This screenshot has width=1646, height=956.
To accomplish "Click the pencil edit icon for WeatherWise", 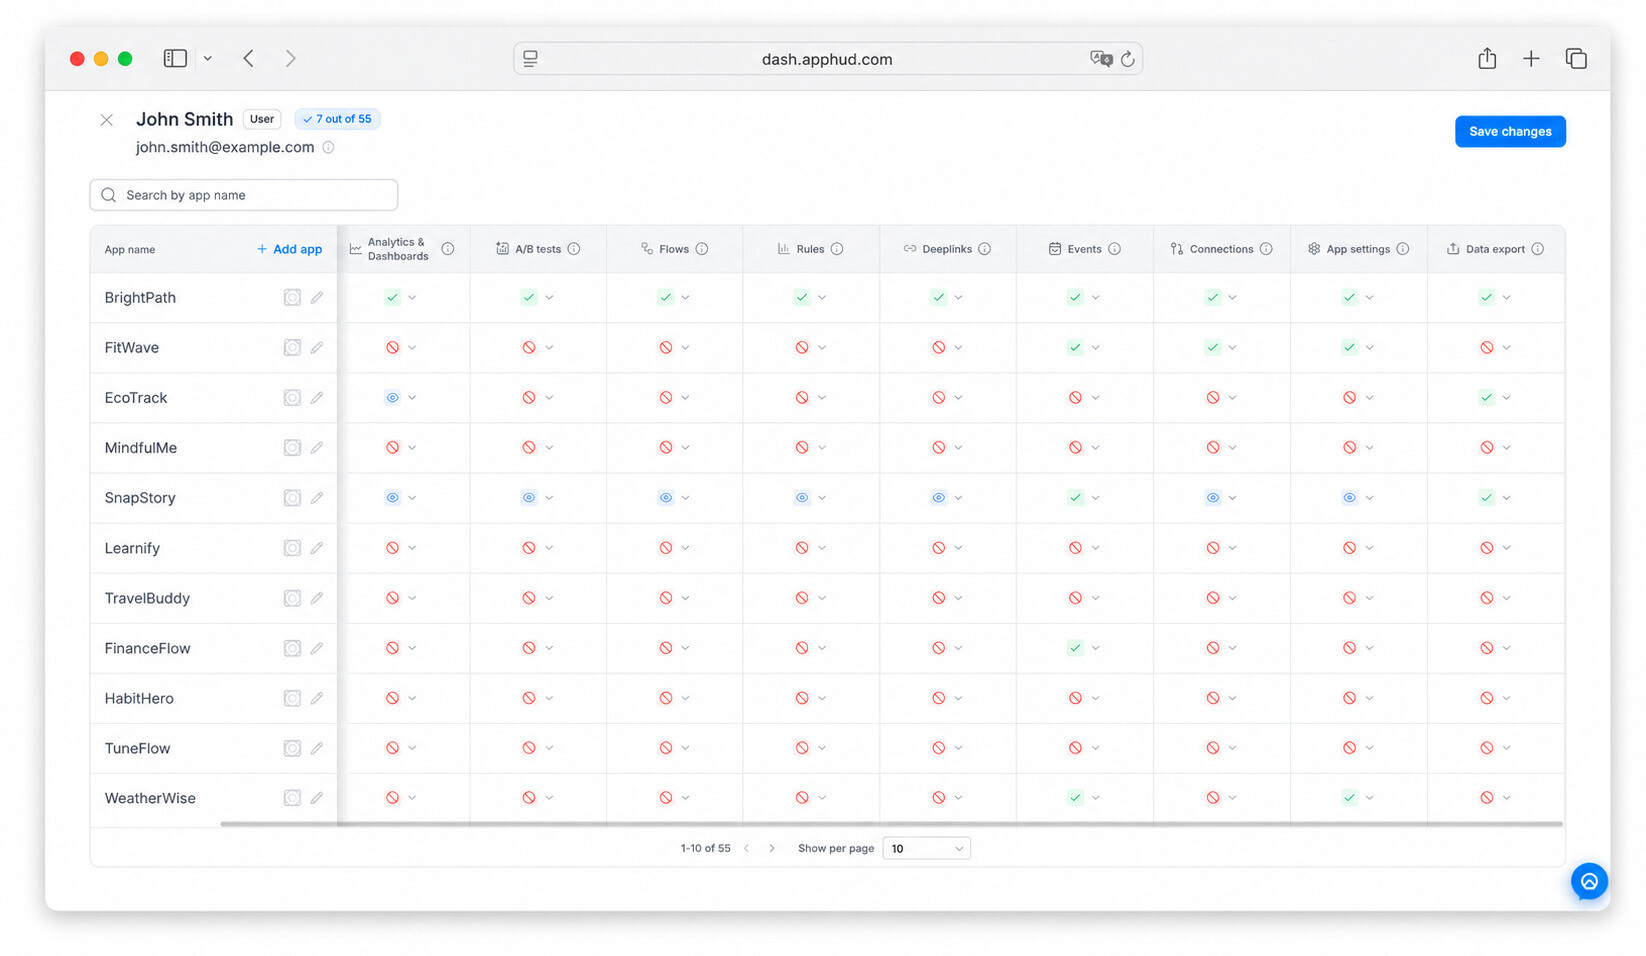I will tap(317, 798).
